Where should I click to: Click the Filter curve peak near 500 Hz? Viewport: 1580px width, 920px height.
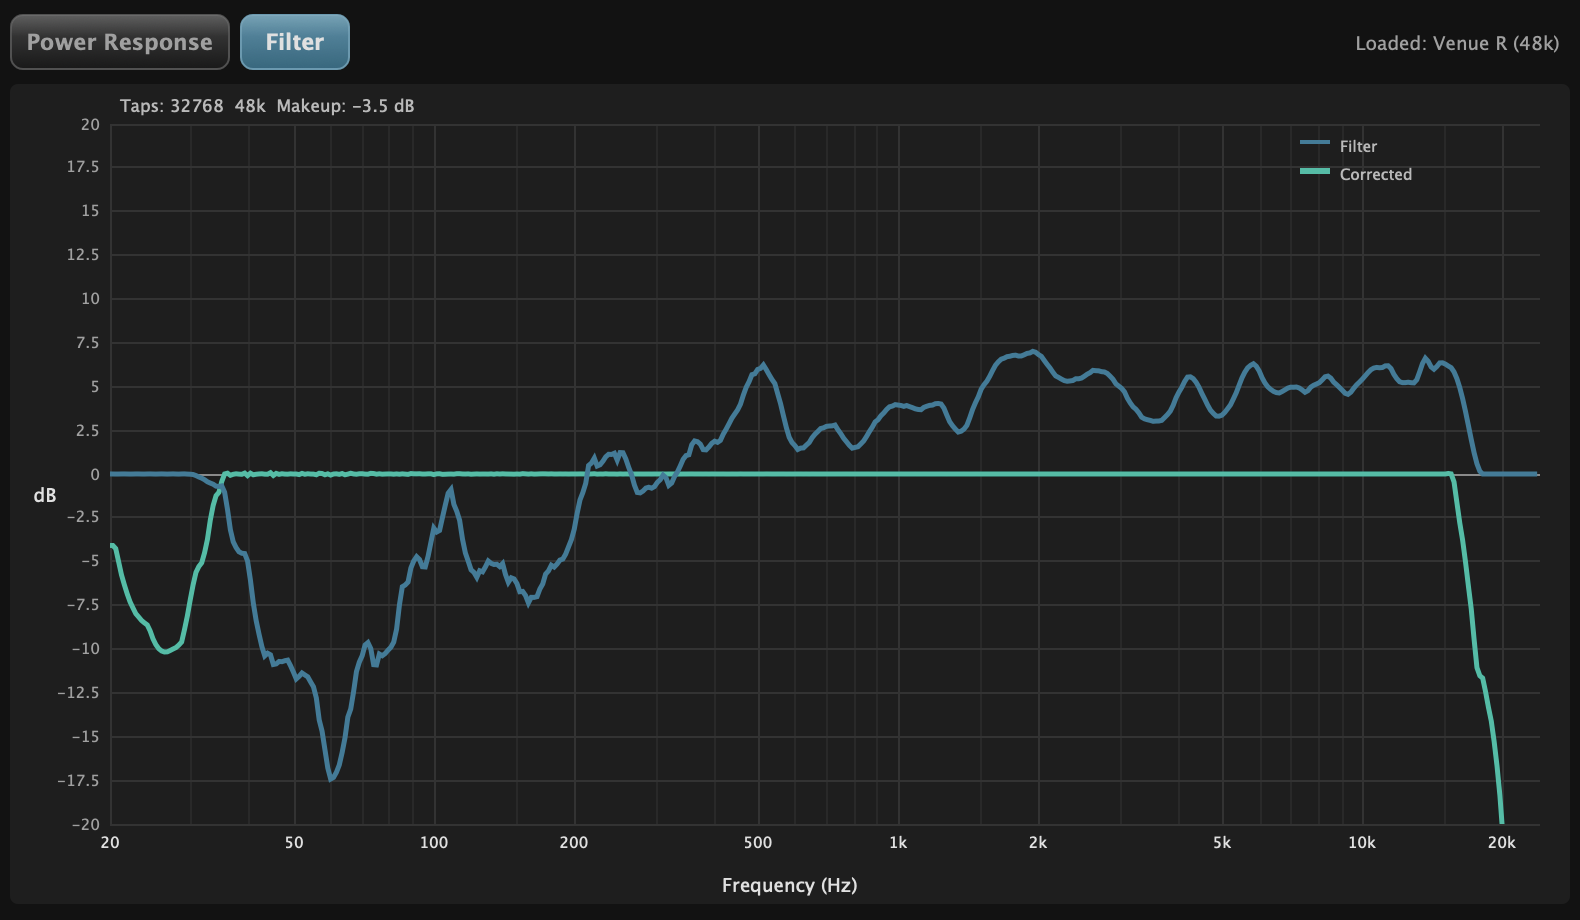point(763,365)
